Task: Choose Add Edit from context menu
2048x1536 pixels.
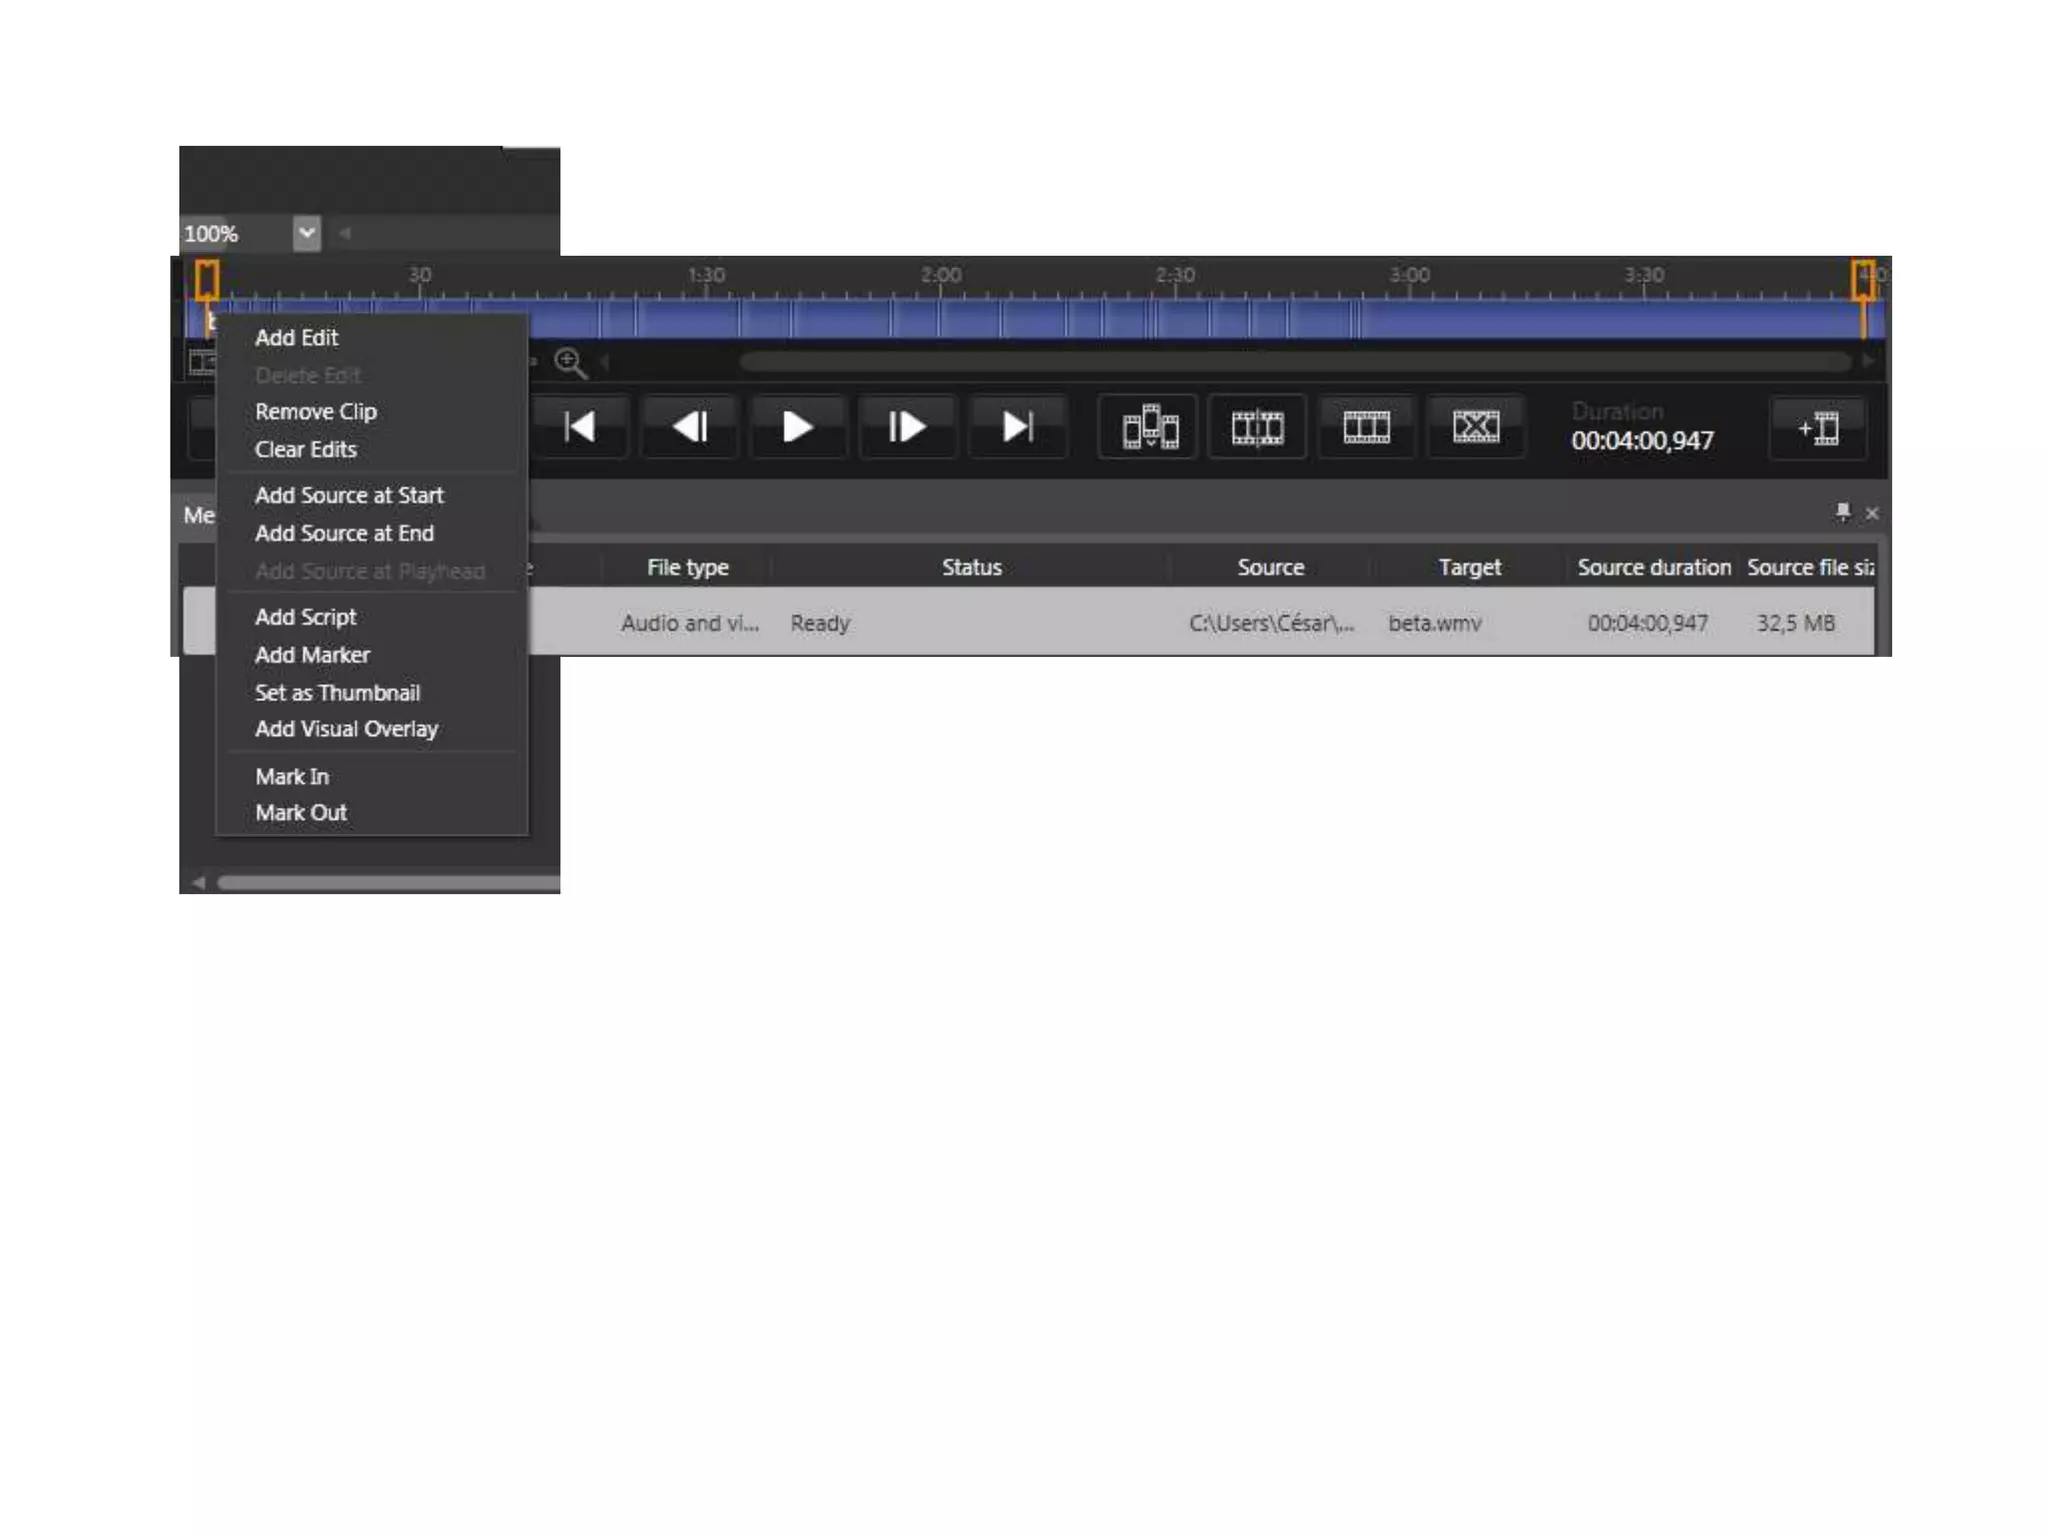Action: tap(296, 338)
